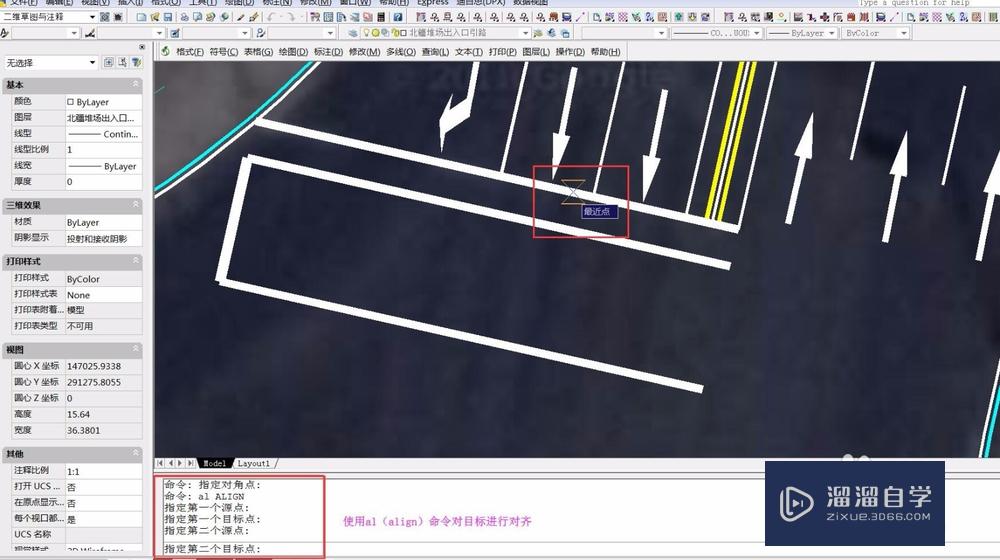The image size is (1000, 560).
Task: Jump to first layout tab arrow
Action: (x=160, y=463)
